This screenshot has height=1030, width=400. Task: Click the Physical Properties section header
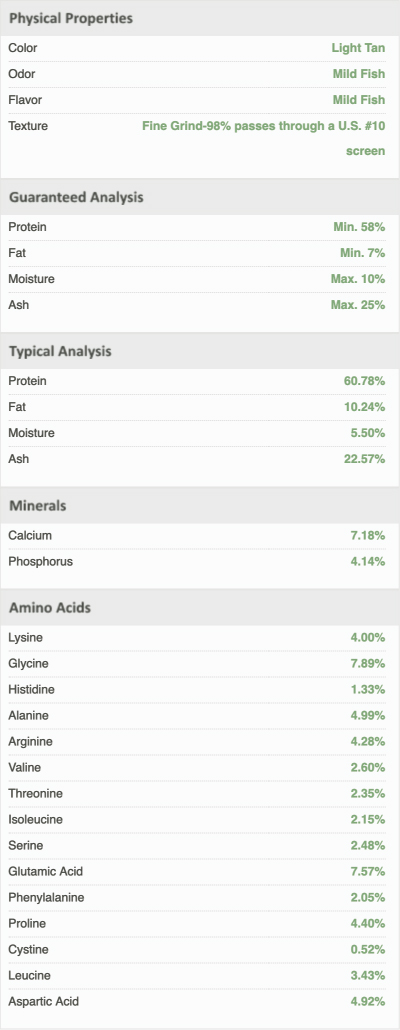point(200,18)
